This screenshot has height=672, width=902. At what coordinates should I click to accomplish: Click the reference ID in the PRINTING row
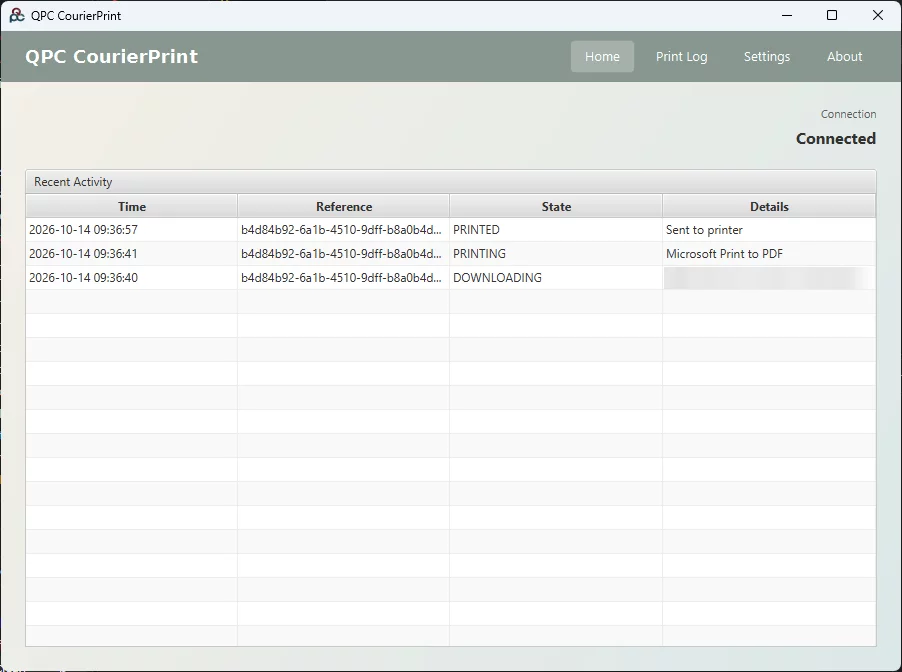[343, 254]
